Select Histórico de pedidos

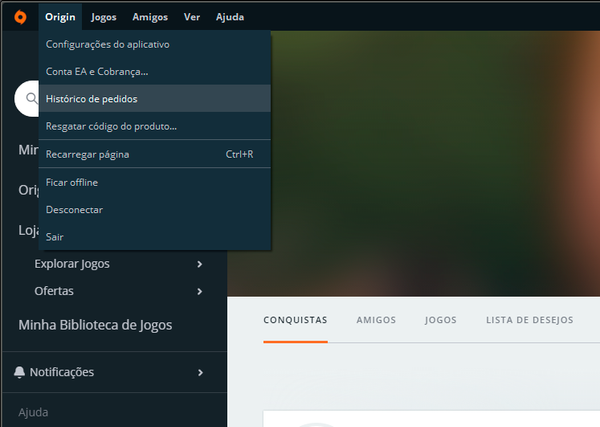point(155,99)
